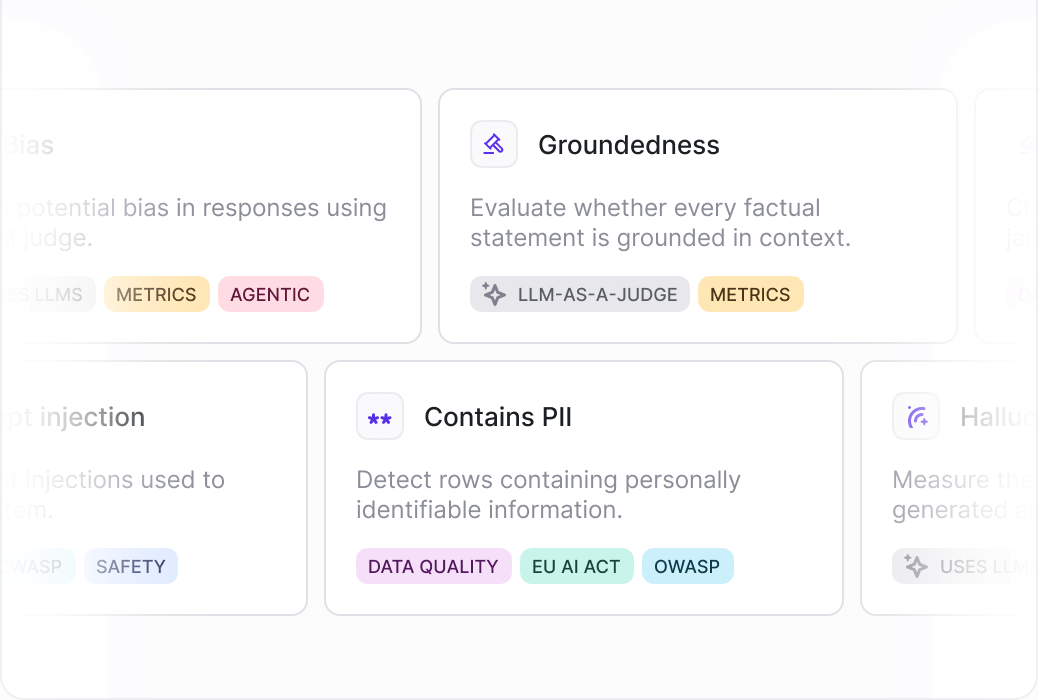Select the METRICS tag on Groundedness card

[x=751, y=294]
